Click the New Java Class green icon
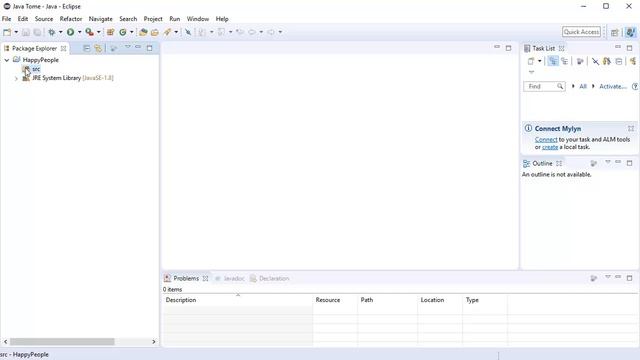This screenshot has width=640, height=360. [123, 32]
